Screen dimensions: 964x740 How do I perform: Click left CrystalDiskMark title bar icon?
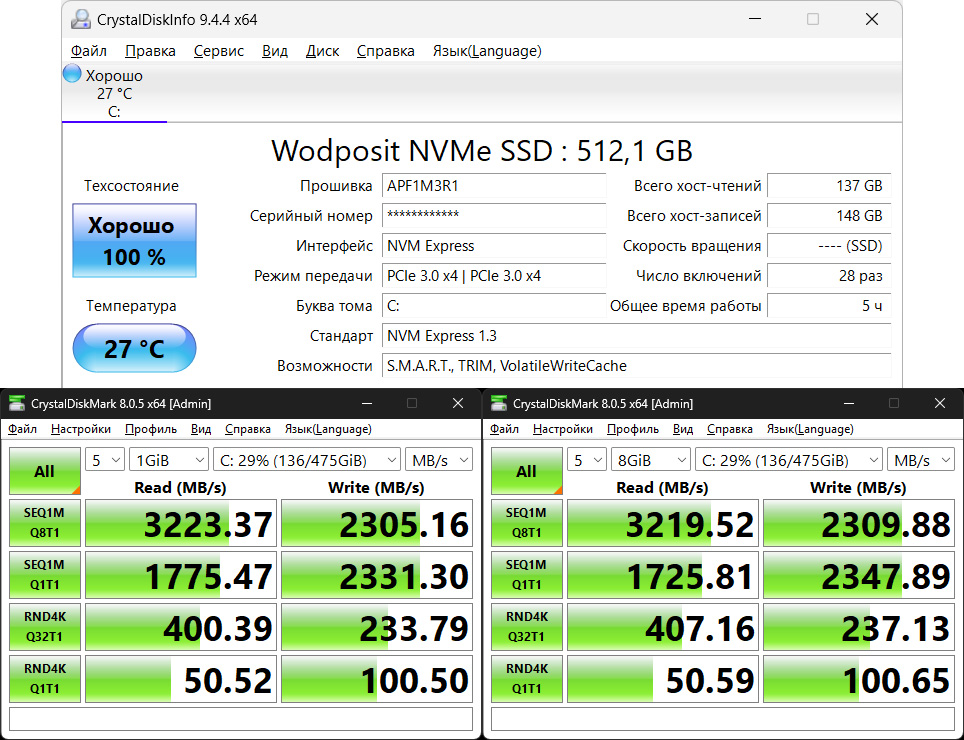[17, 404]
